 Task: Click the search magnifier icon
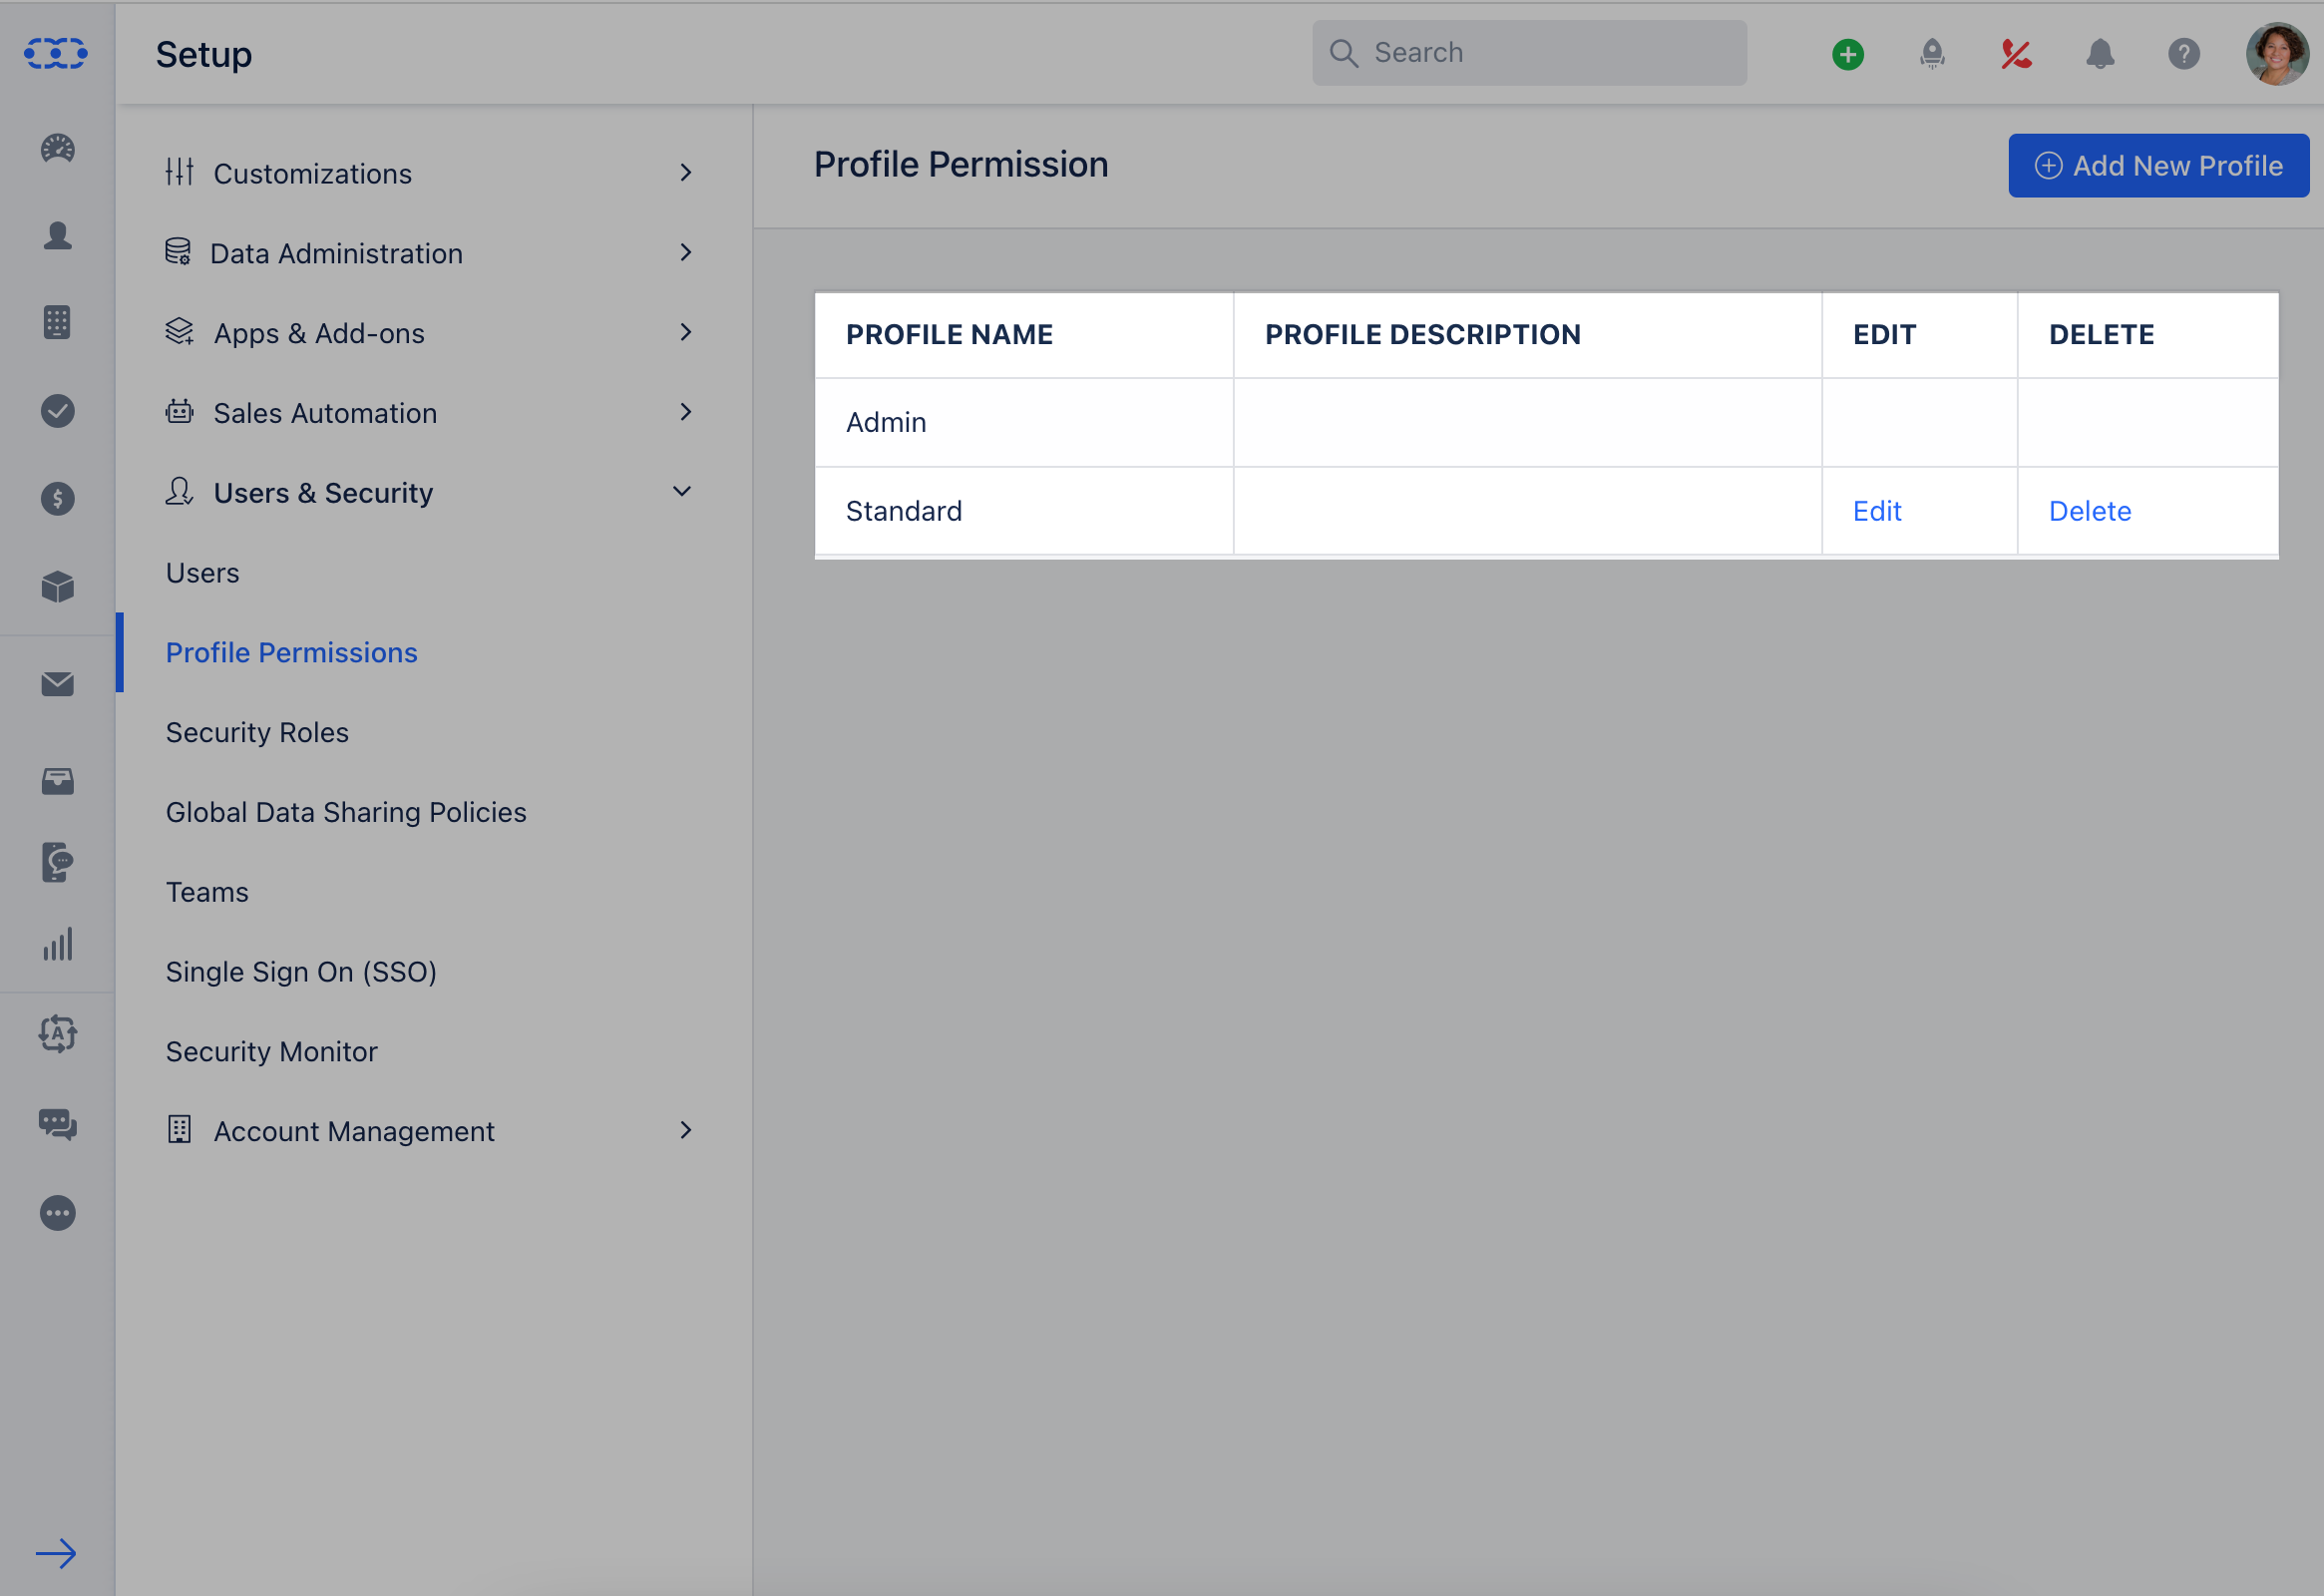(x=1343, y=53)
